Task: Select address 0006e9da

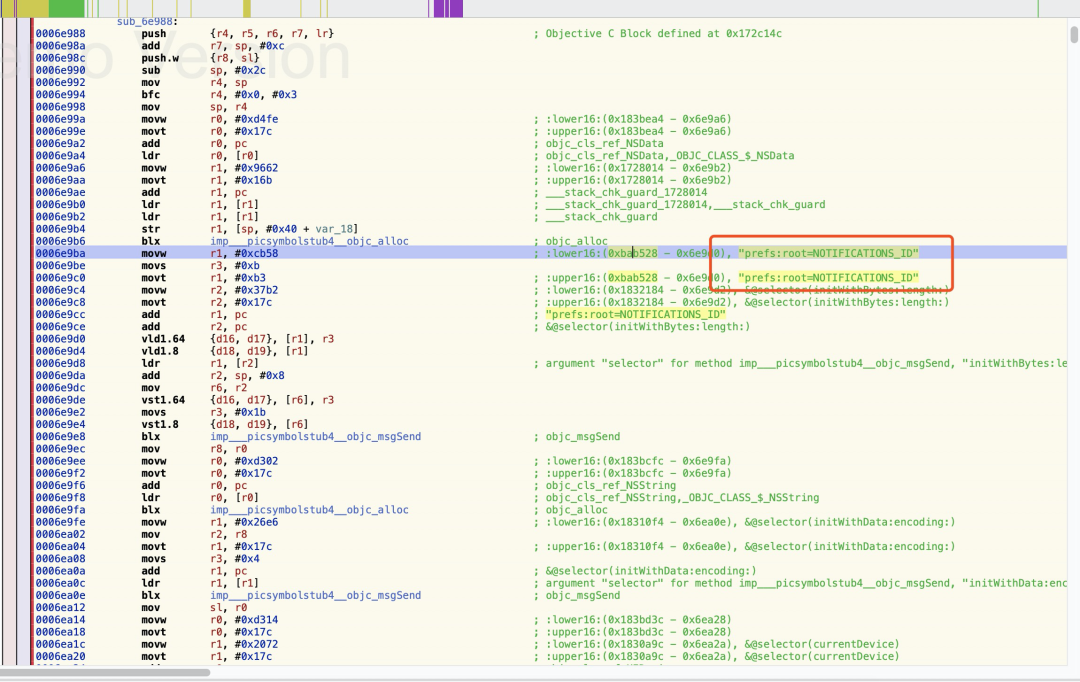Action: [61, 375]
